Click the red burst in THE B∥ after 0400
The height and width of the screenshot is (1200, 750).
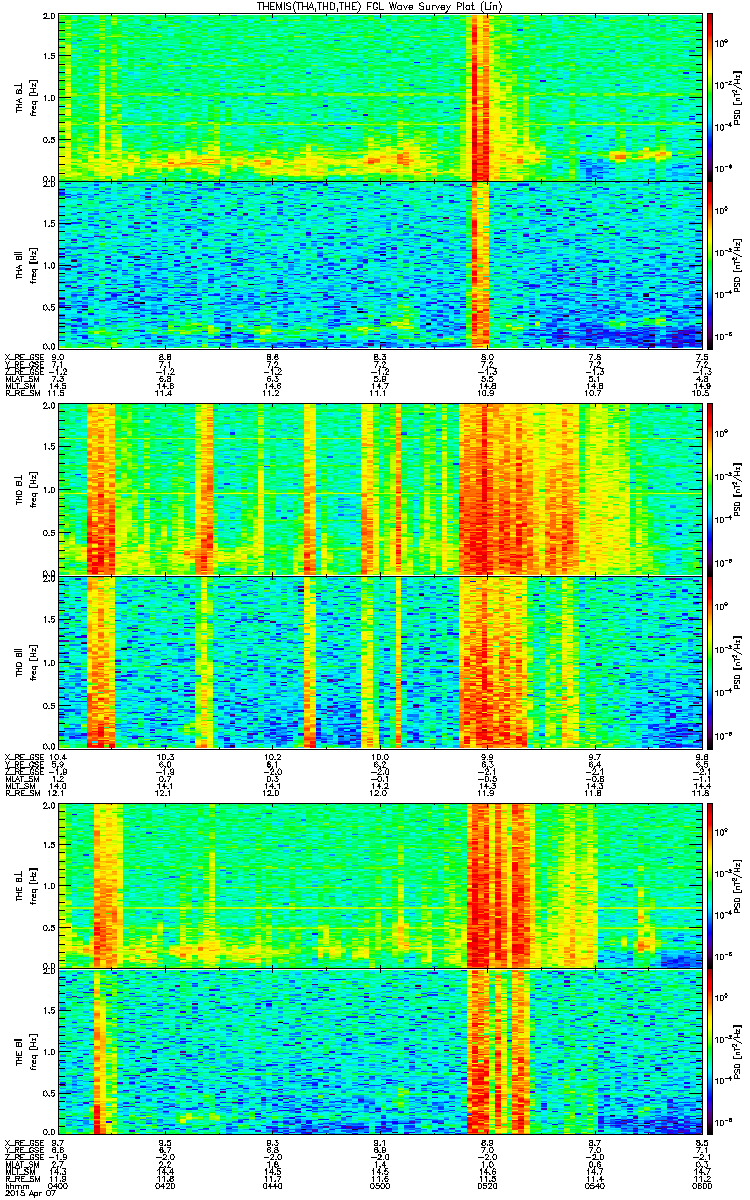[x=99, y=1052]
